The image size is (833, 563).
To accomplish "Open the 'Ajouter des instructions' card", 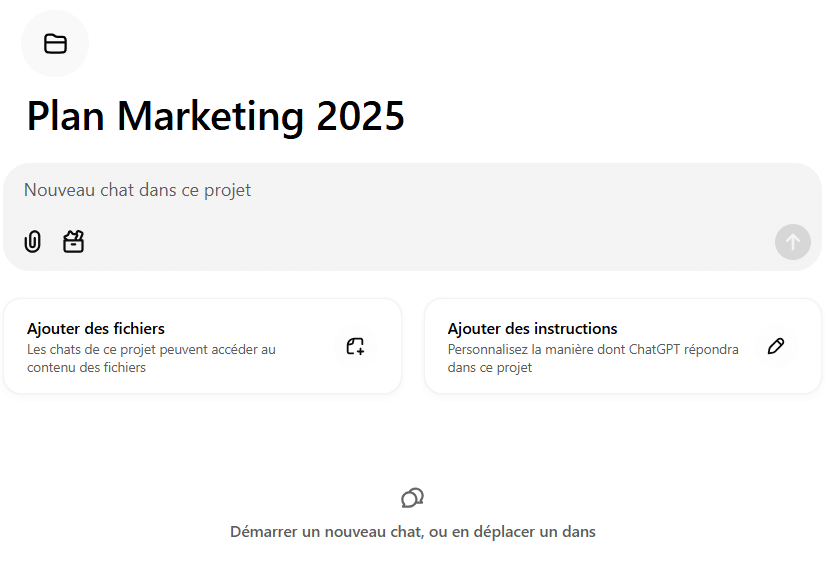I will [623, 346].
